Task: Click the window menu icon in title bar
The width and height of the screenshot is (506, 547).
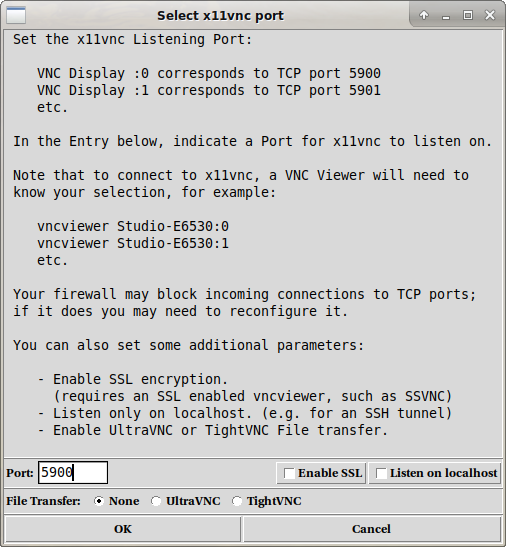Action: [x=16, y=15]
